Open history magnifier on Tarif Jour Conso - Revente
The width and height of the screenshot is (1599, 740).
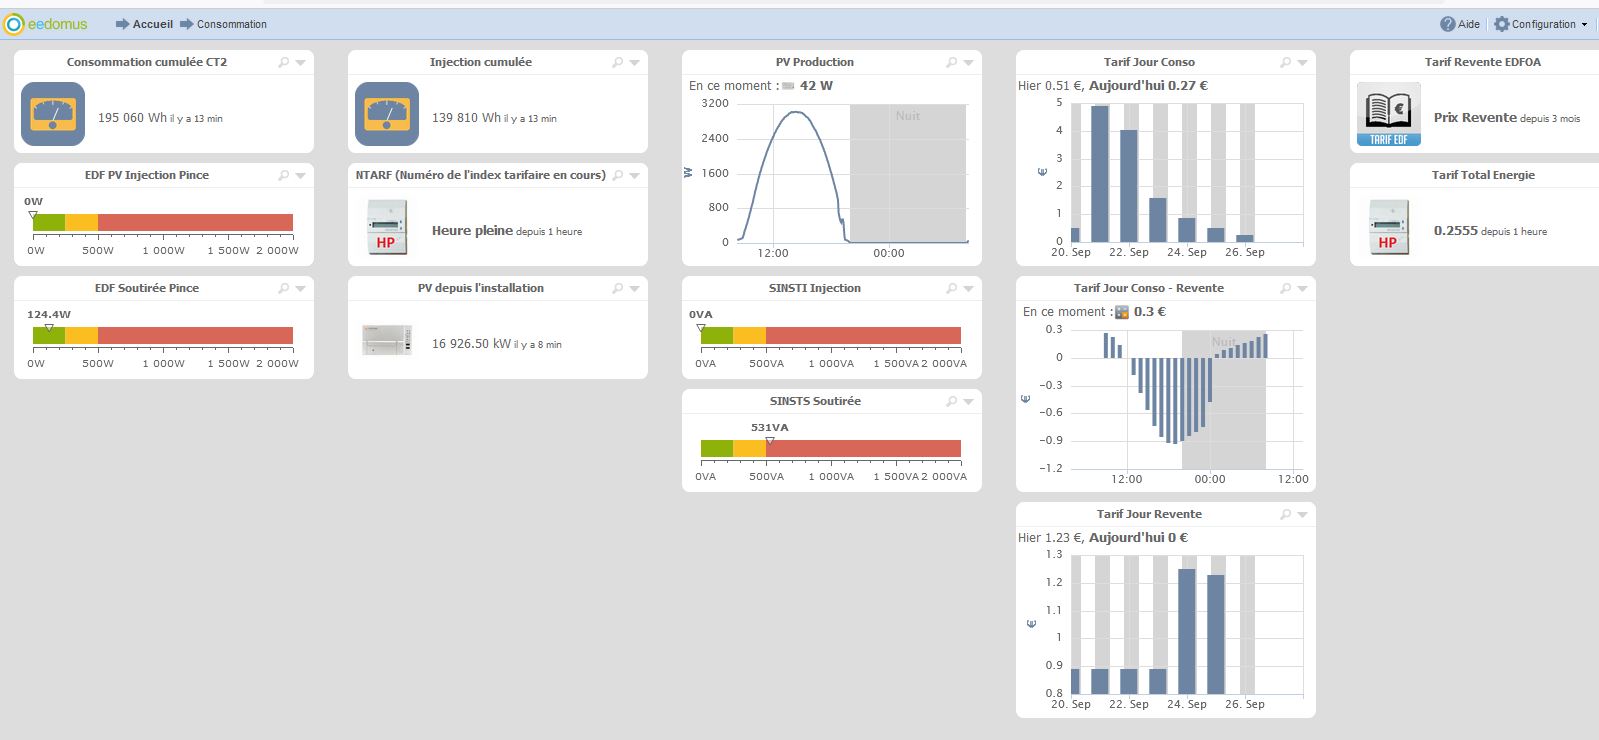point(1286,288)
